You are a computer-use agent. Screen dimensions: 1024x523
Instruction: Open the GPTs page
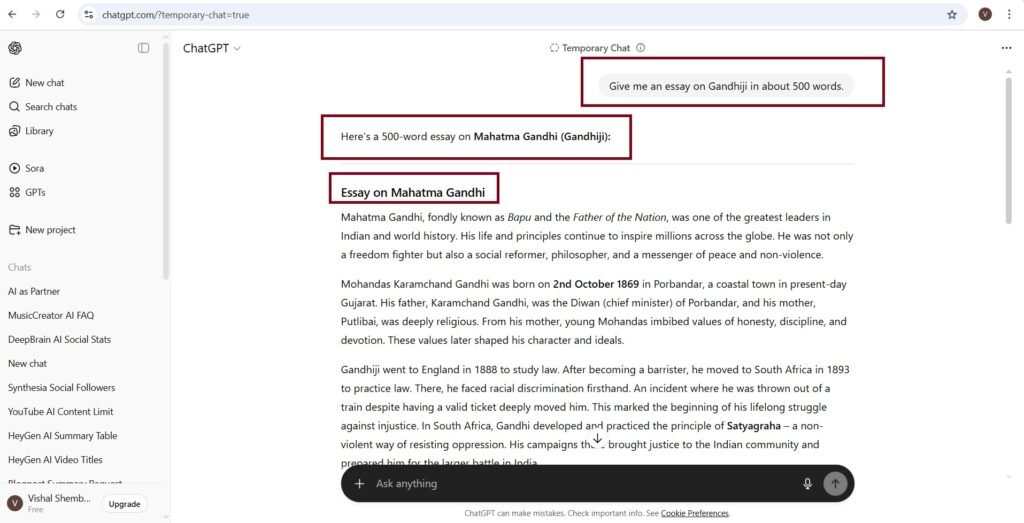click(x=35, y=193)
